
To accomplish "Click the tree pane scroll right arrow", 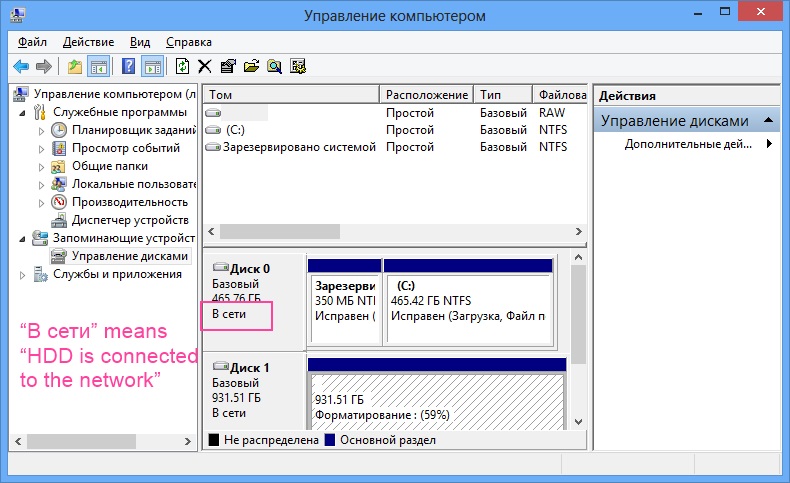I will (187, 442).
